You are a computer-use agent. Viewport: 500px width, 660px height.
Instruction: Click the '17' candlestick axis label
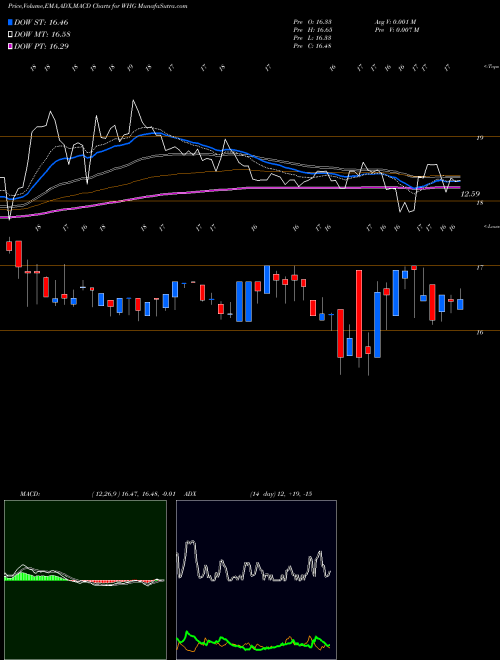tap(480, 267)
